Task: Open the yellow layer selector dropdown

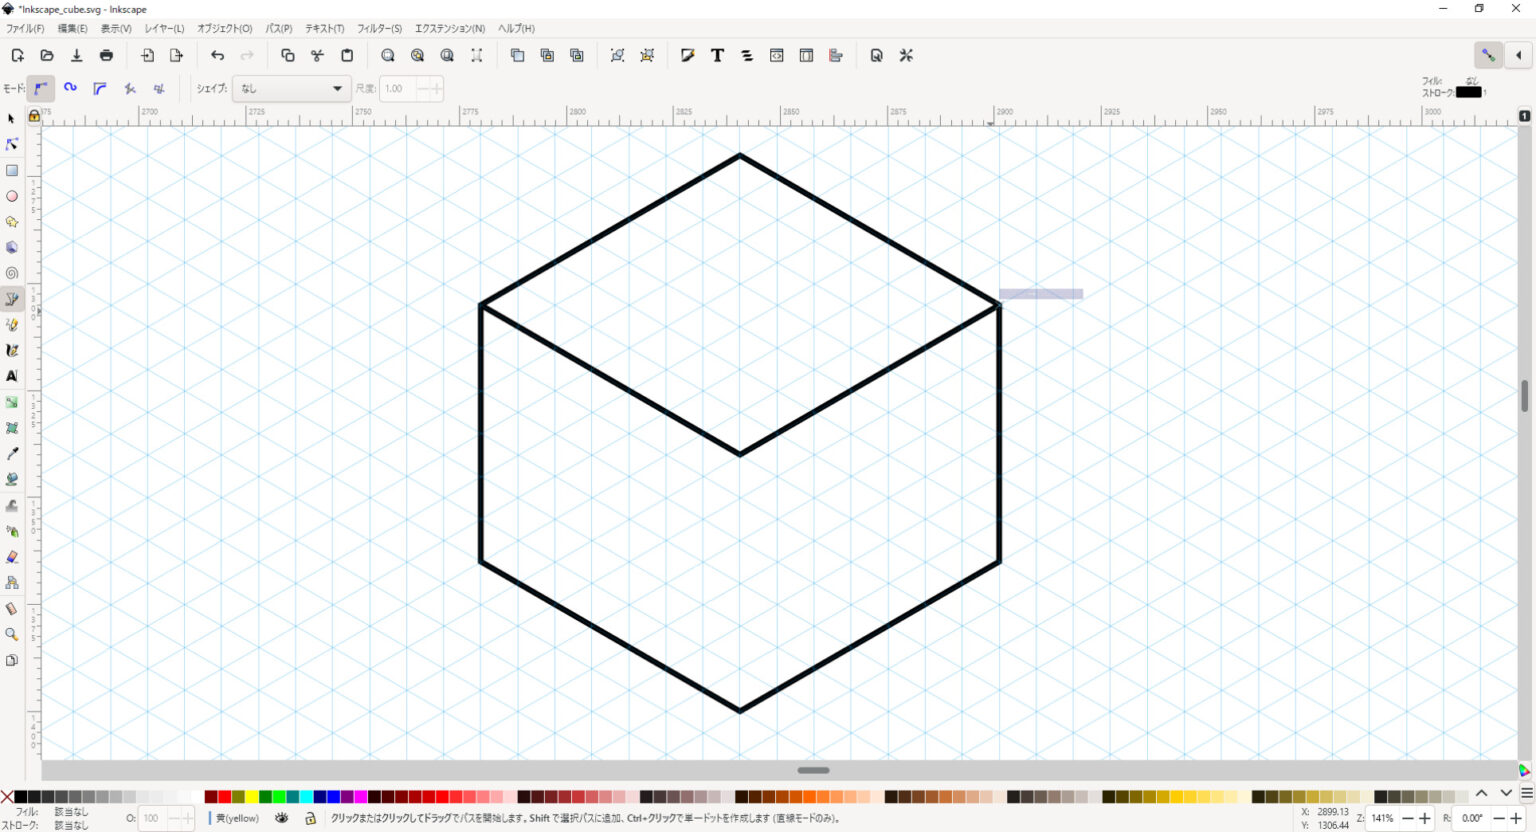Action: pos(237,818)
